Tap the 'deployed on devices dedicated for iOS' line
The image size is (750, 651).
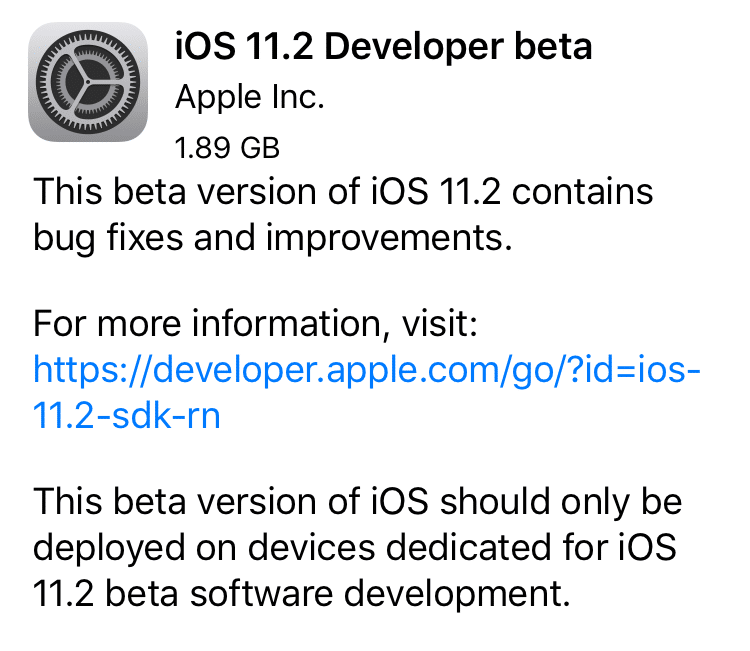pos(354,547)
